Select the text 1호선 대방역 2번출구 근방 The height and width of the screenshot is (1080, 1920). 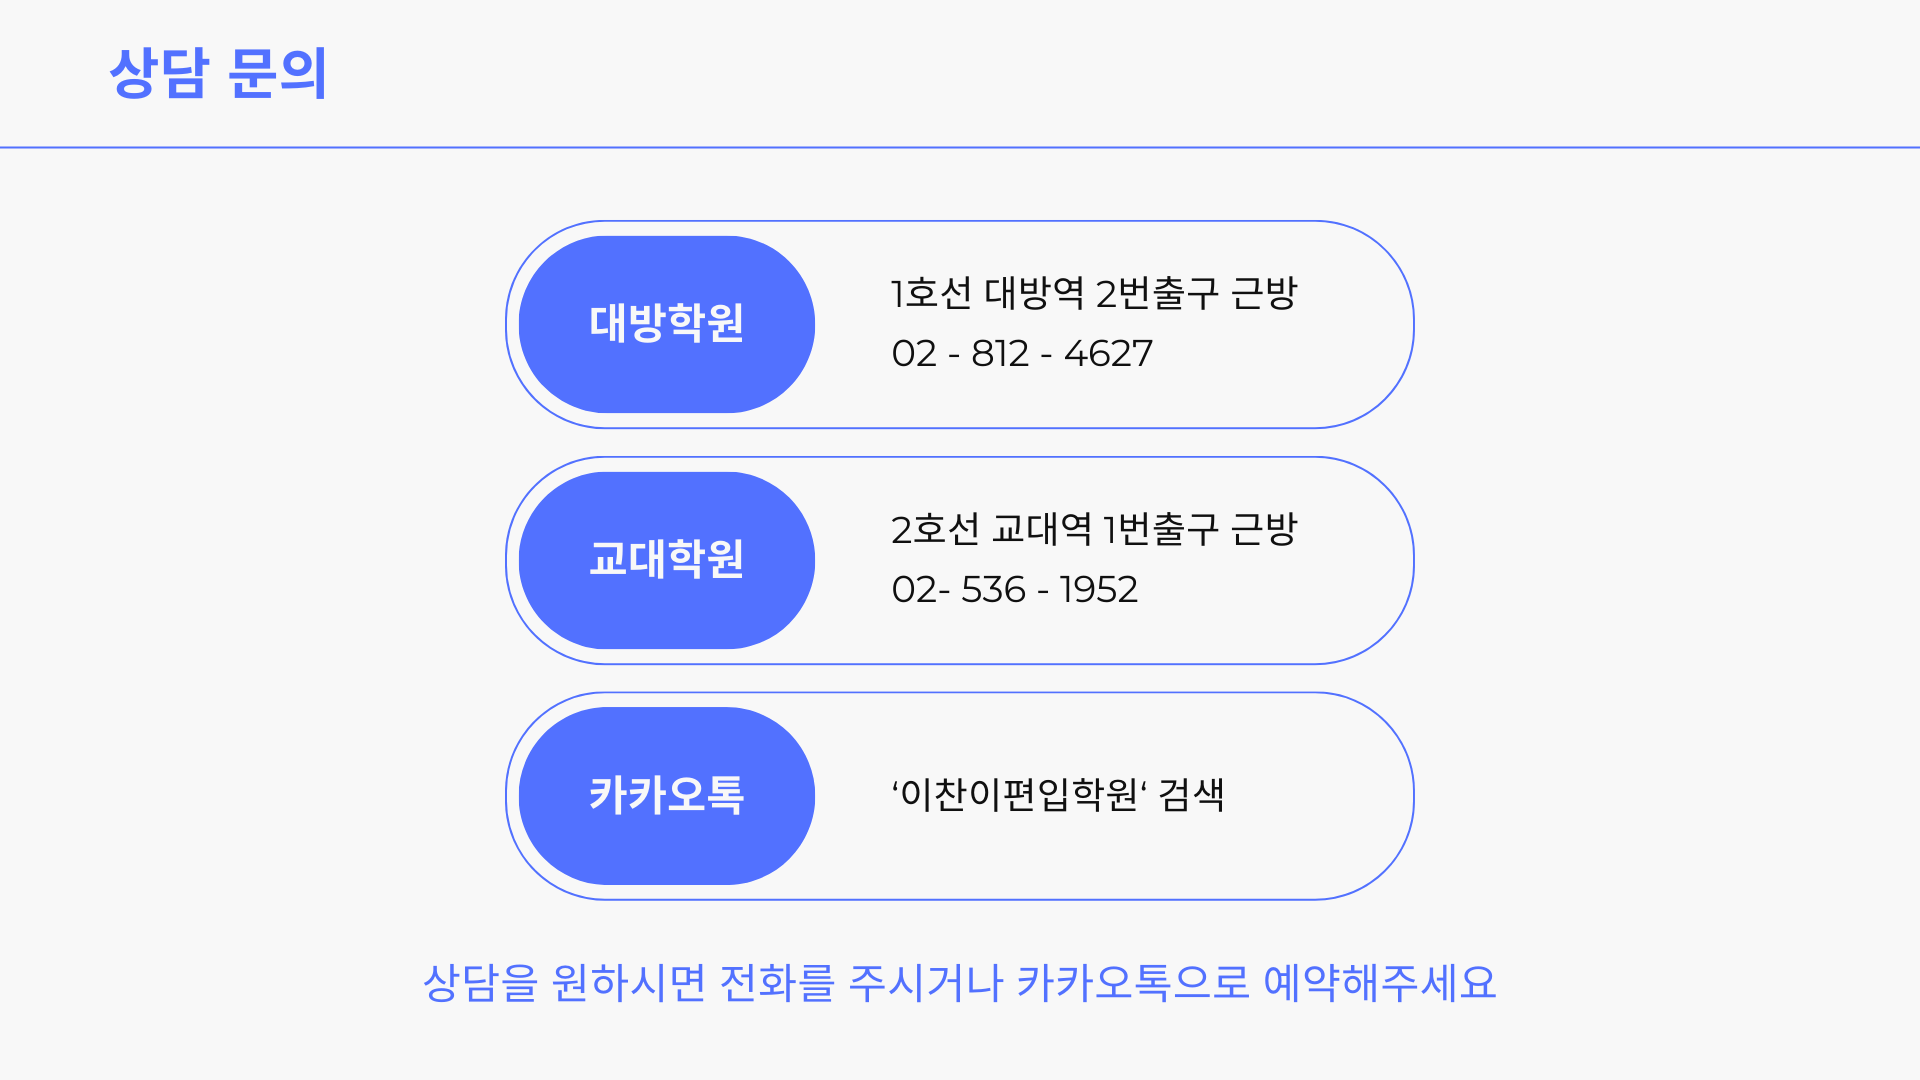pos(1094,293)
